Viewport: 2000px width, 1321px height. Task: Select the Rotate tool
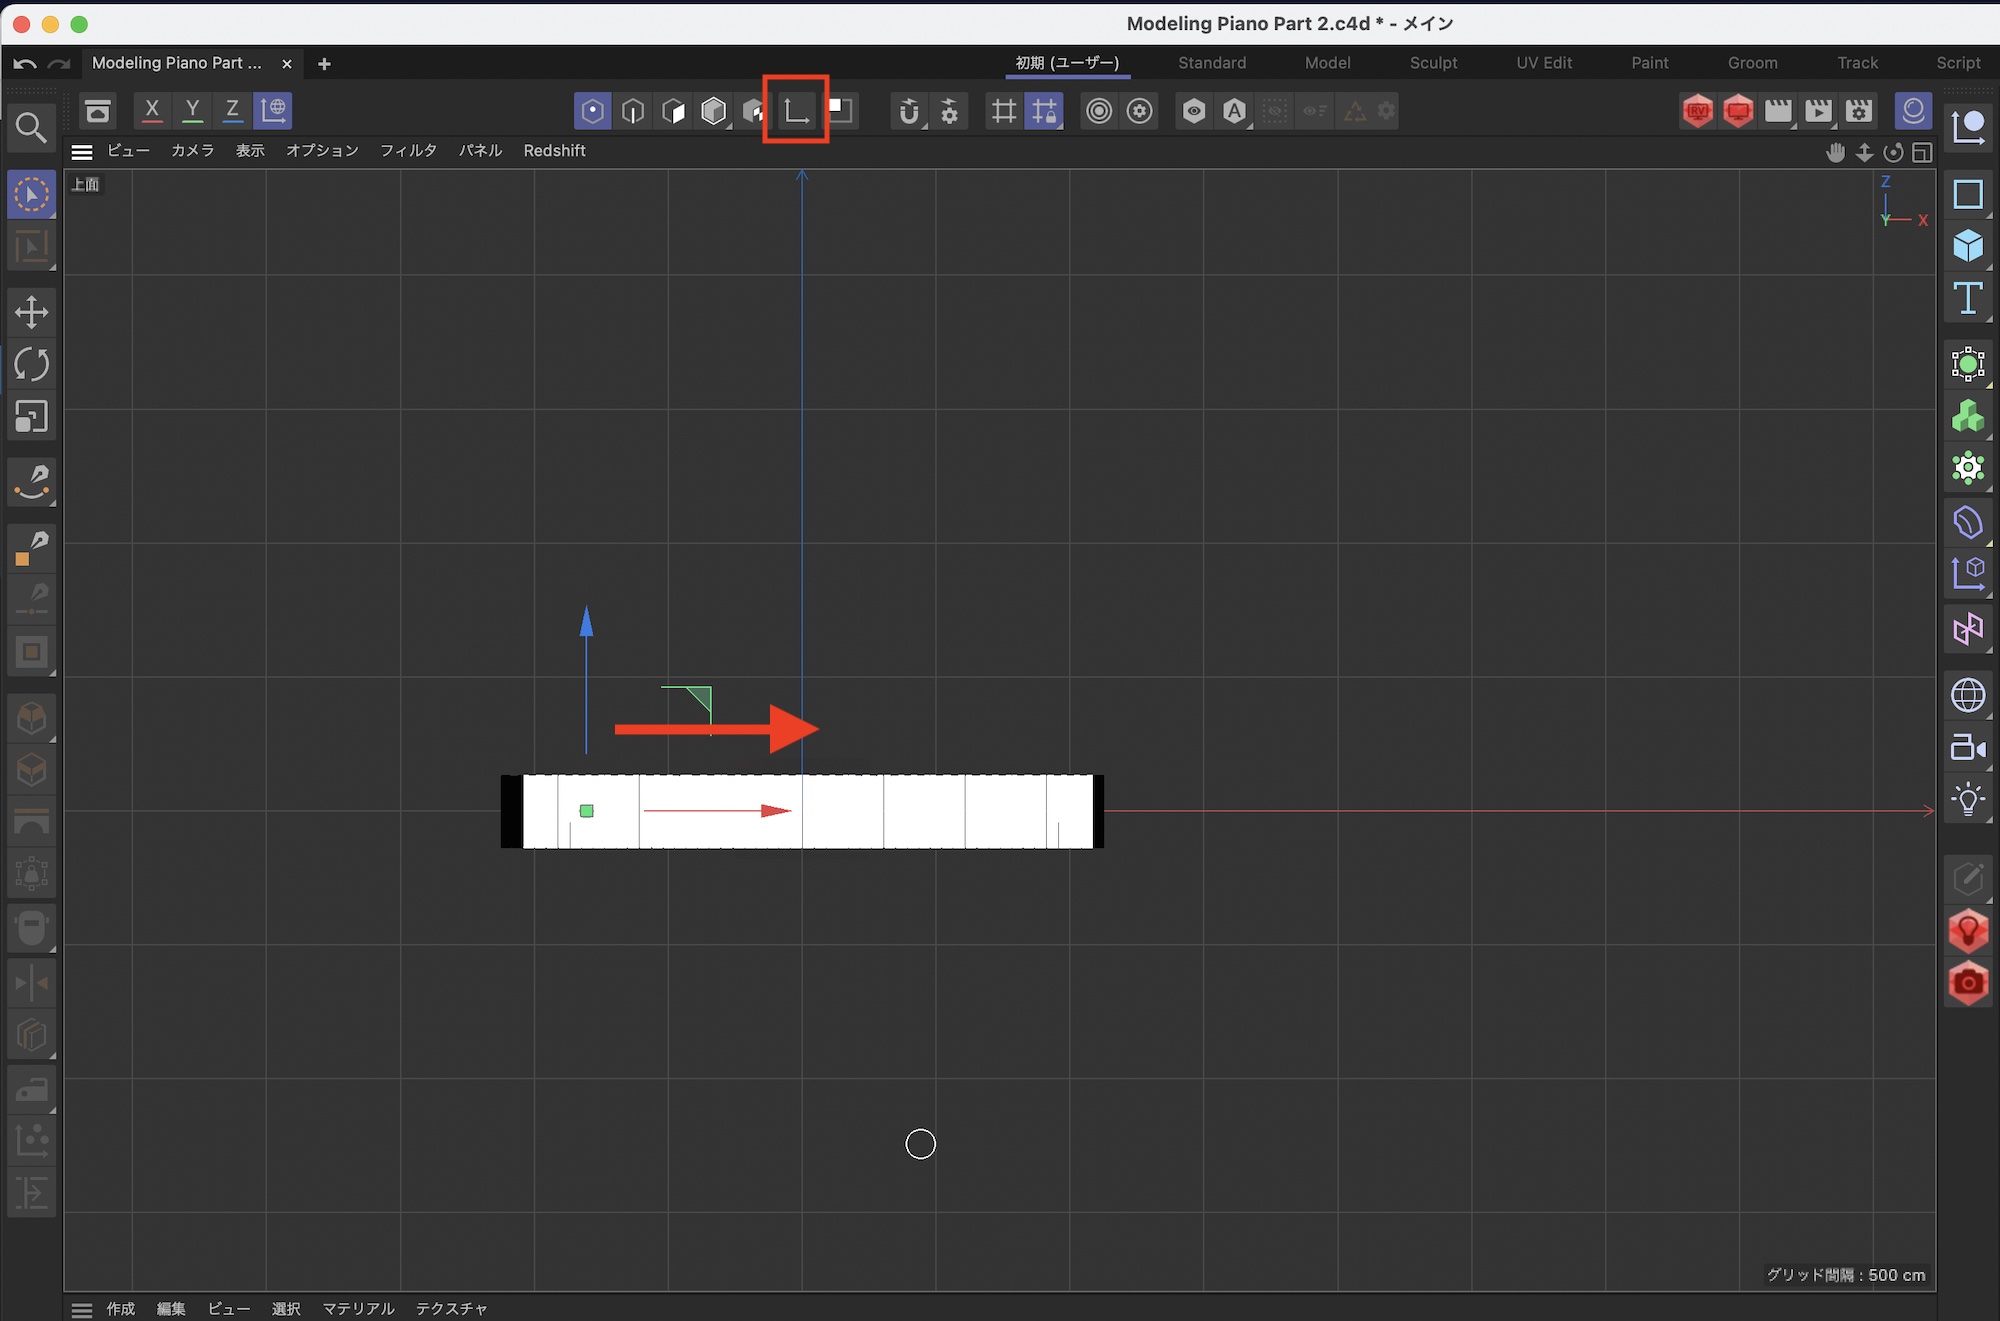(31, 364)
